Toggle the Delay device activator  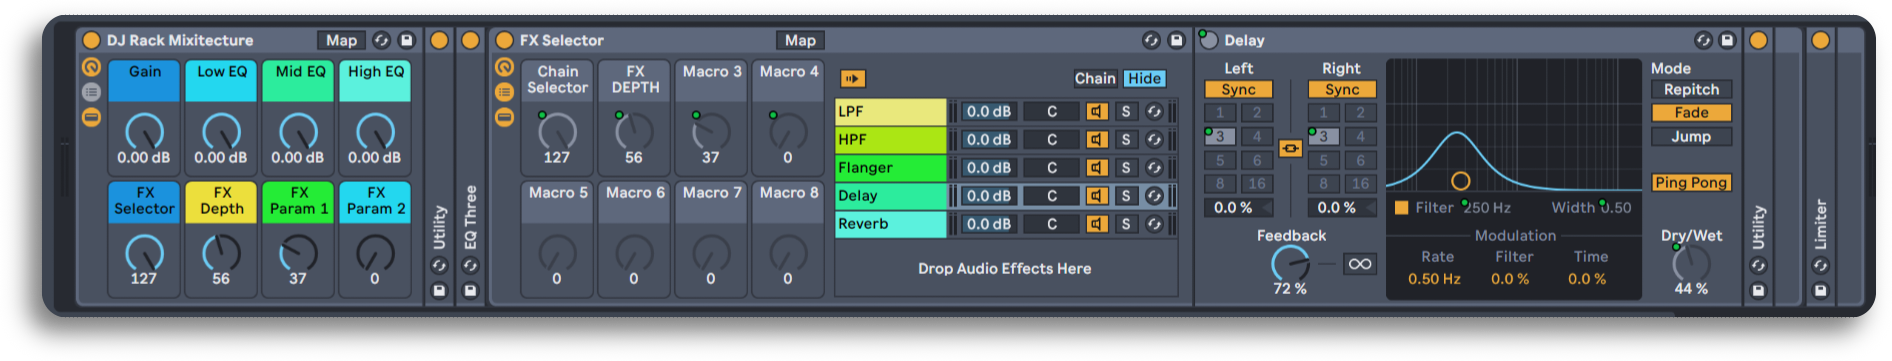click(x=1209, y=40)
